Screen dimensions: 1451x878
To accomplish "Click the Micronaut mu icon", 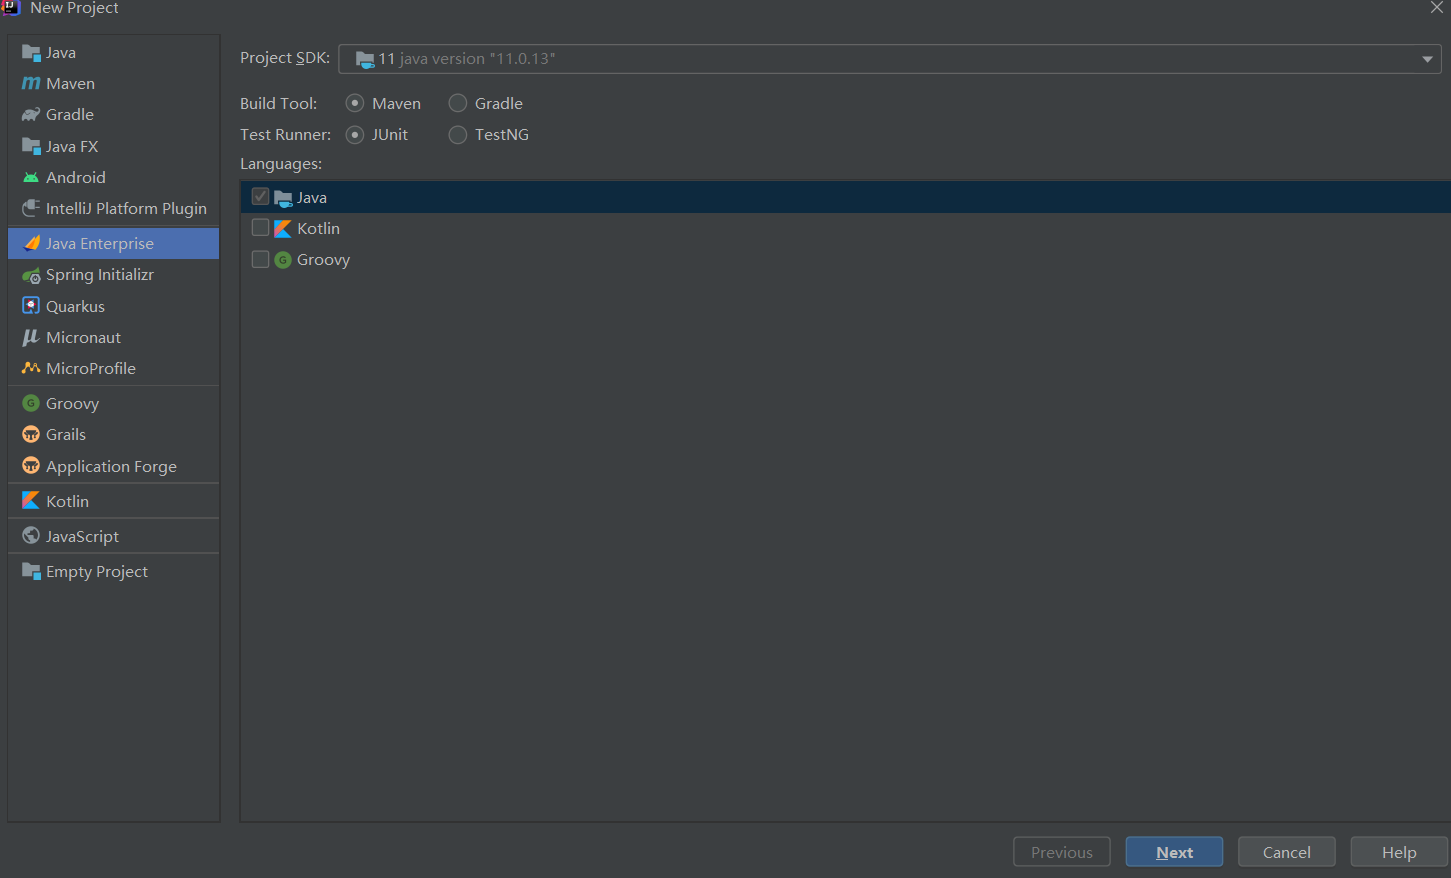I will pyautogui.click(x=31, y=337).
